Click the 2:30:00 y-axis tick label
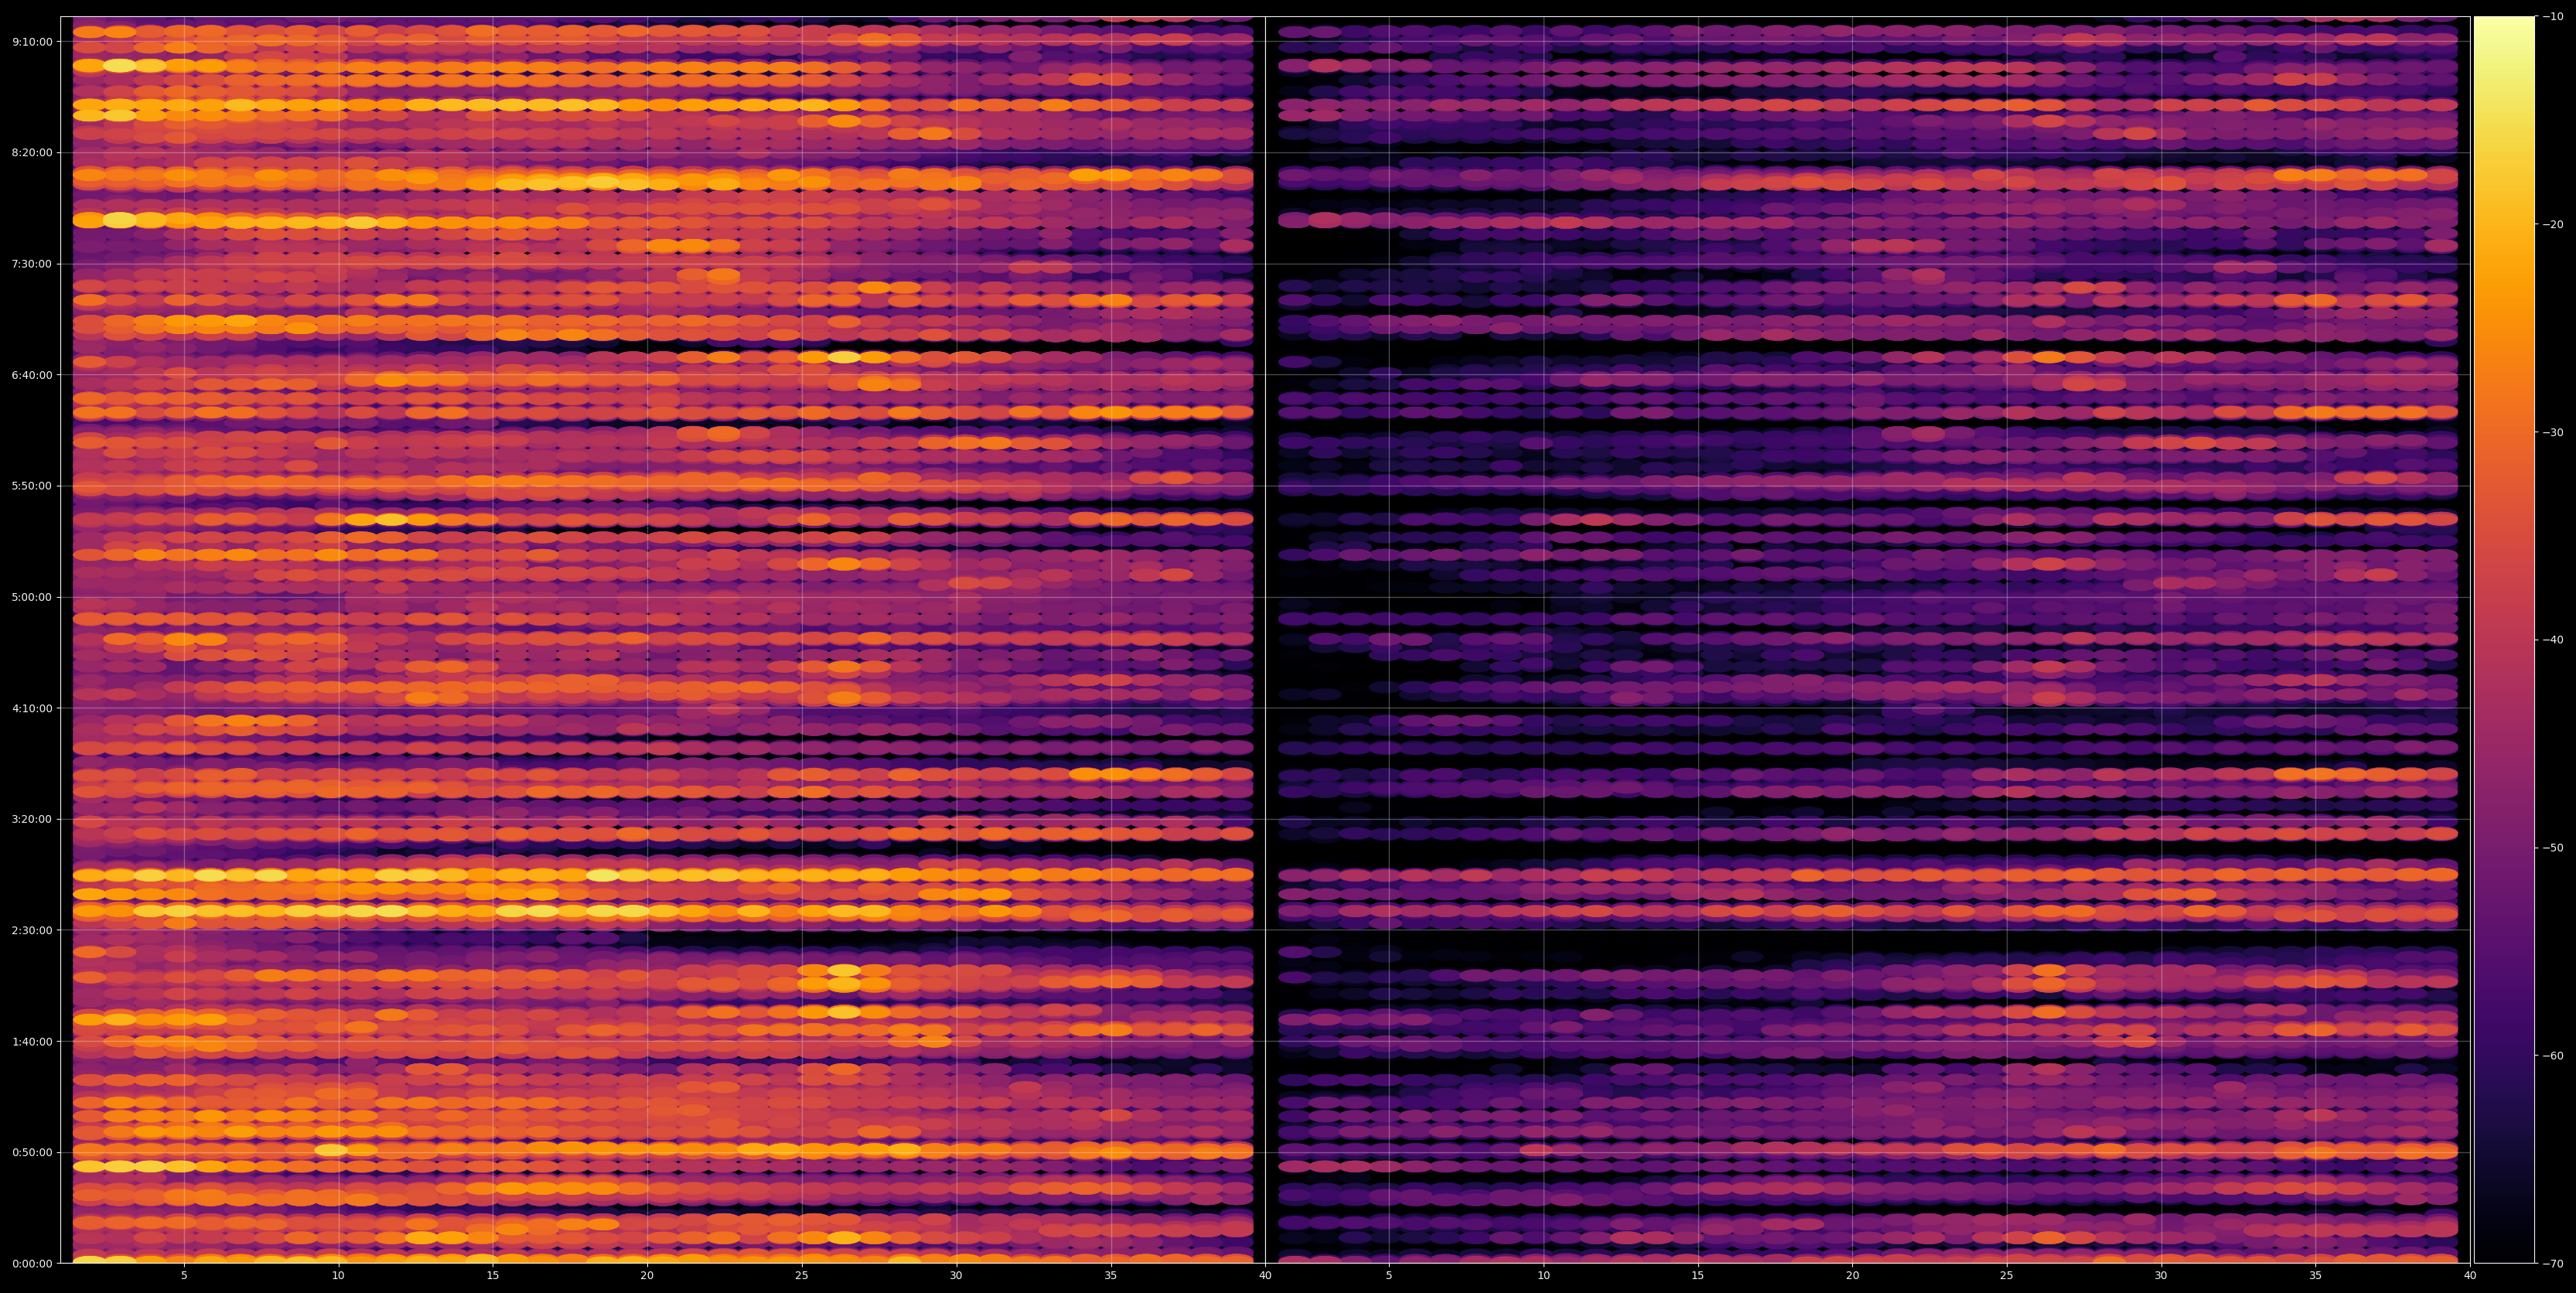 32,930
